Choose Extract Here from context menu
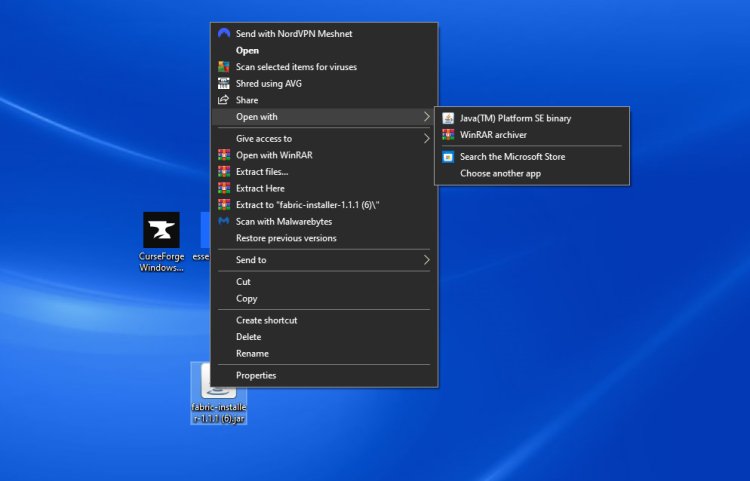Image resolution: width=750 pixels, height=481 pixels. (260, 188)
